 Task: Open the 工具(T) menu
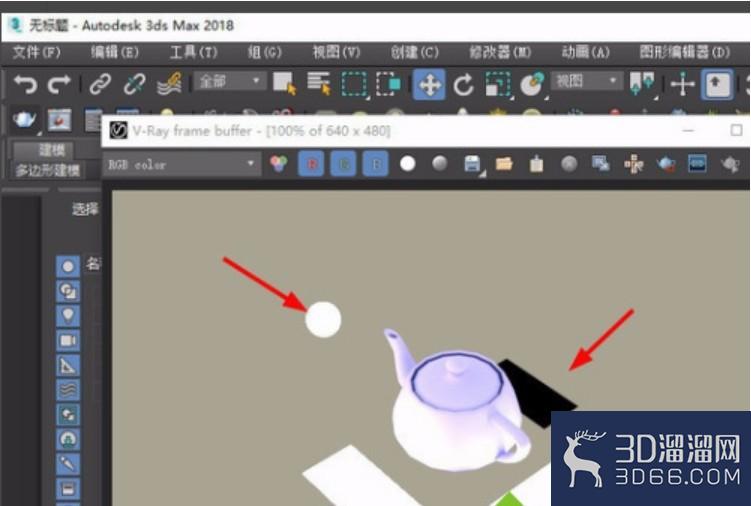193,52
